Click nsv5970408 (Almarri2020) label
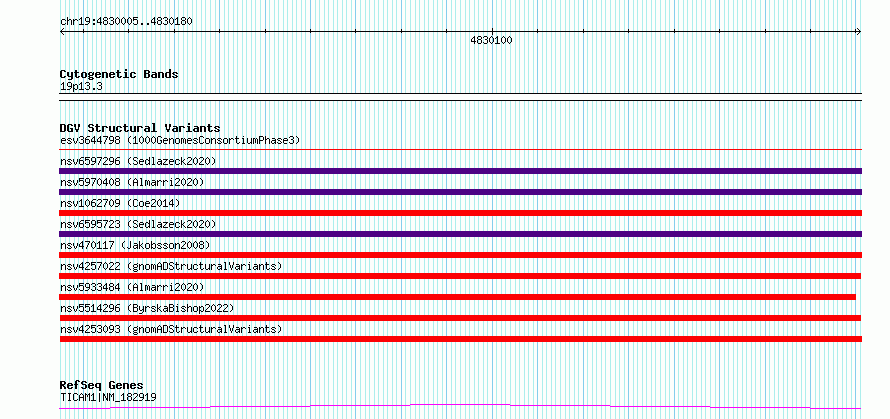Viewport: 890px width, 419px height. point(132,182)
